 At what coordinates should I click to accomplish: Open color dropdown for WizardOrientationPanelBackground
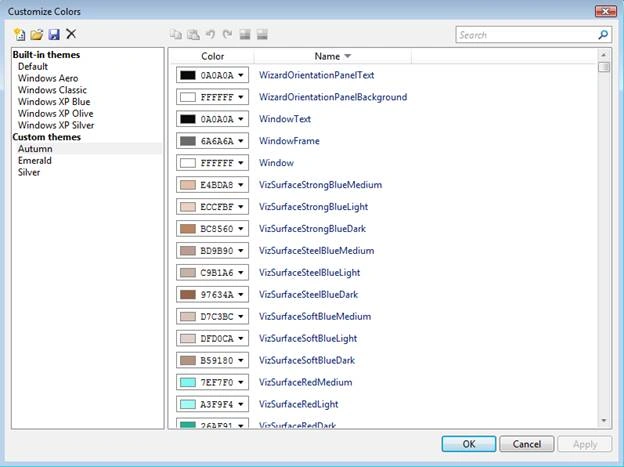click(241, 97)
